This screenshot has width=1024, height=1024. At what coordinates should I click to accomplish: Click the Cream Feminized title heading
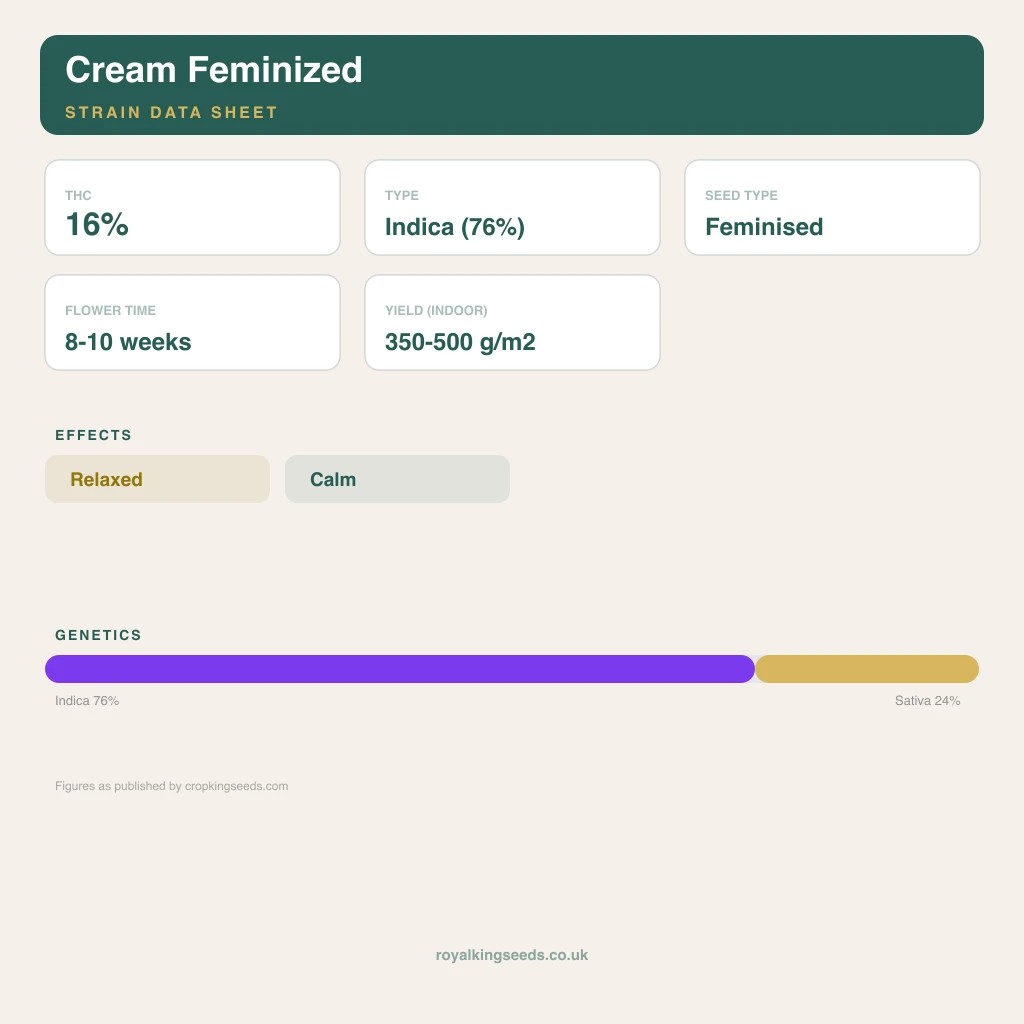(214, 69)
